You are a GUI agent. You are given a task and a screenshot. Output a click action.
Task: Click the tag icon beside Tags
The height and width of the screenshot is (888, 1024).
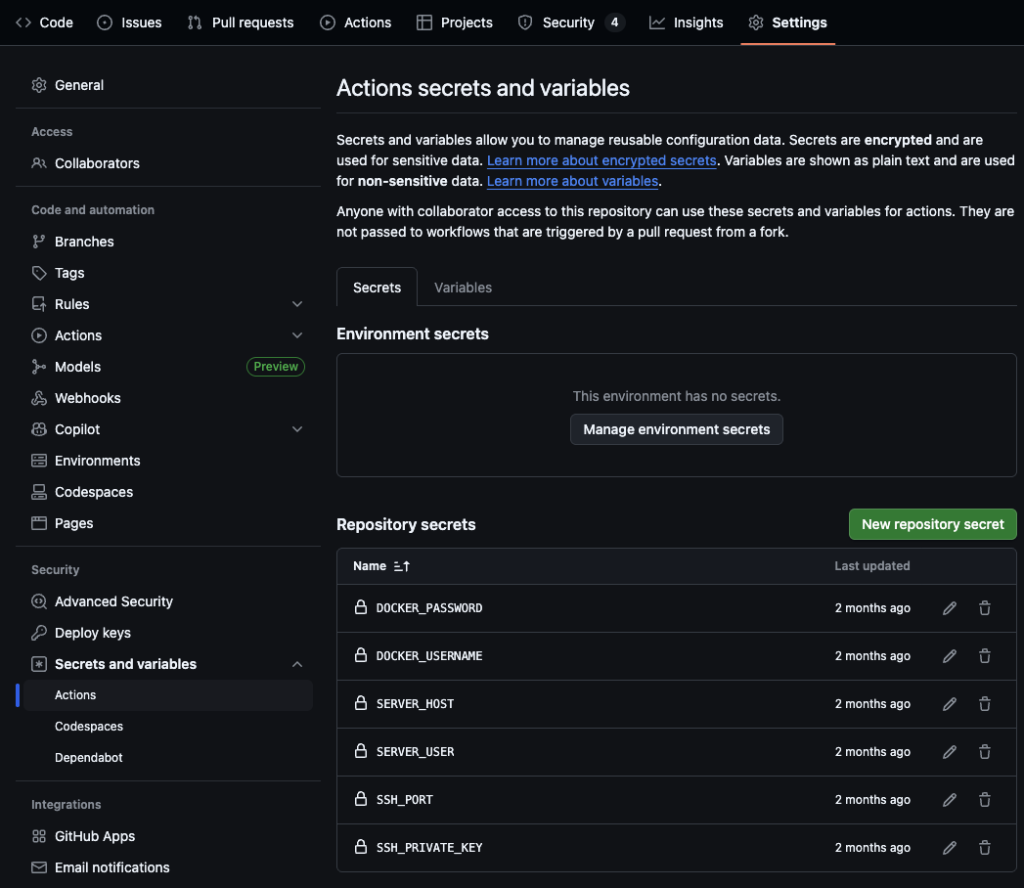tap(39, 273)
